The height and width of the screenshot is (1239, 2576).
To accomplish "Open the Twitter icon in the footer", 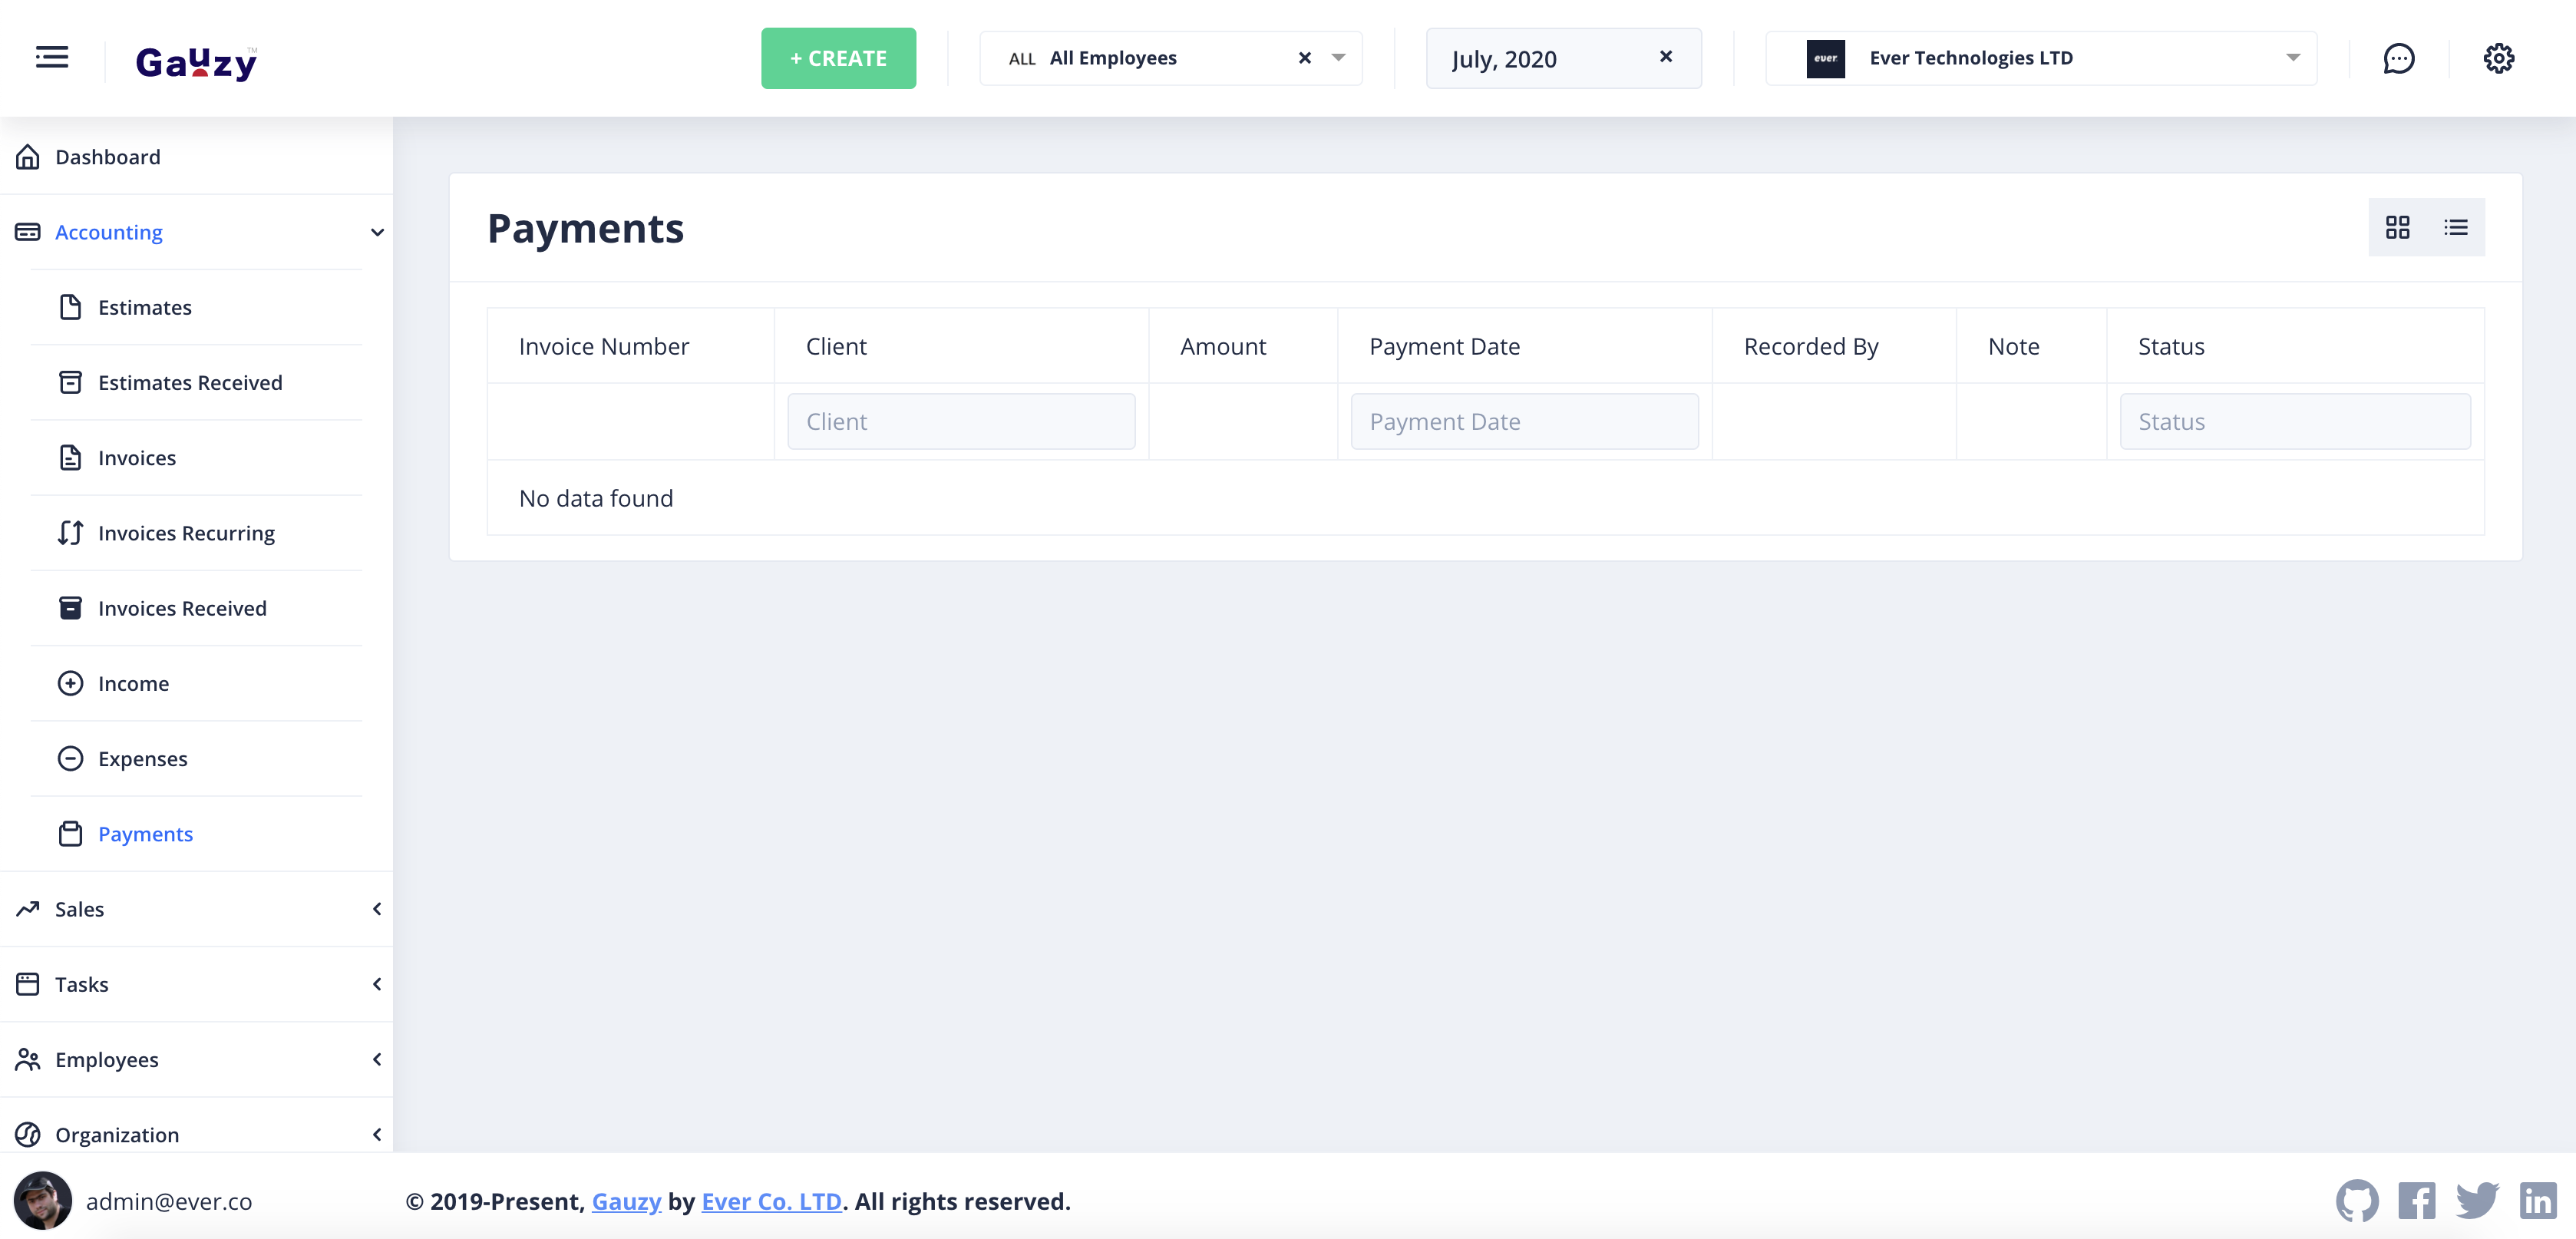I will coord(2477,1200).
